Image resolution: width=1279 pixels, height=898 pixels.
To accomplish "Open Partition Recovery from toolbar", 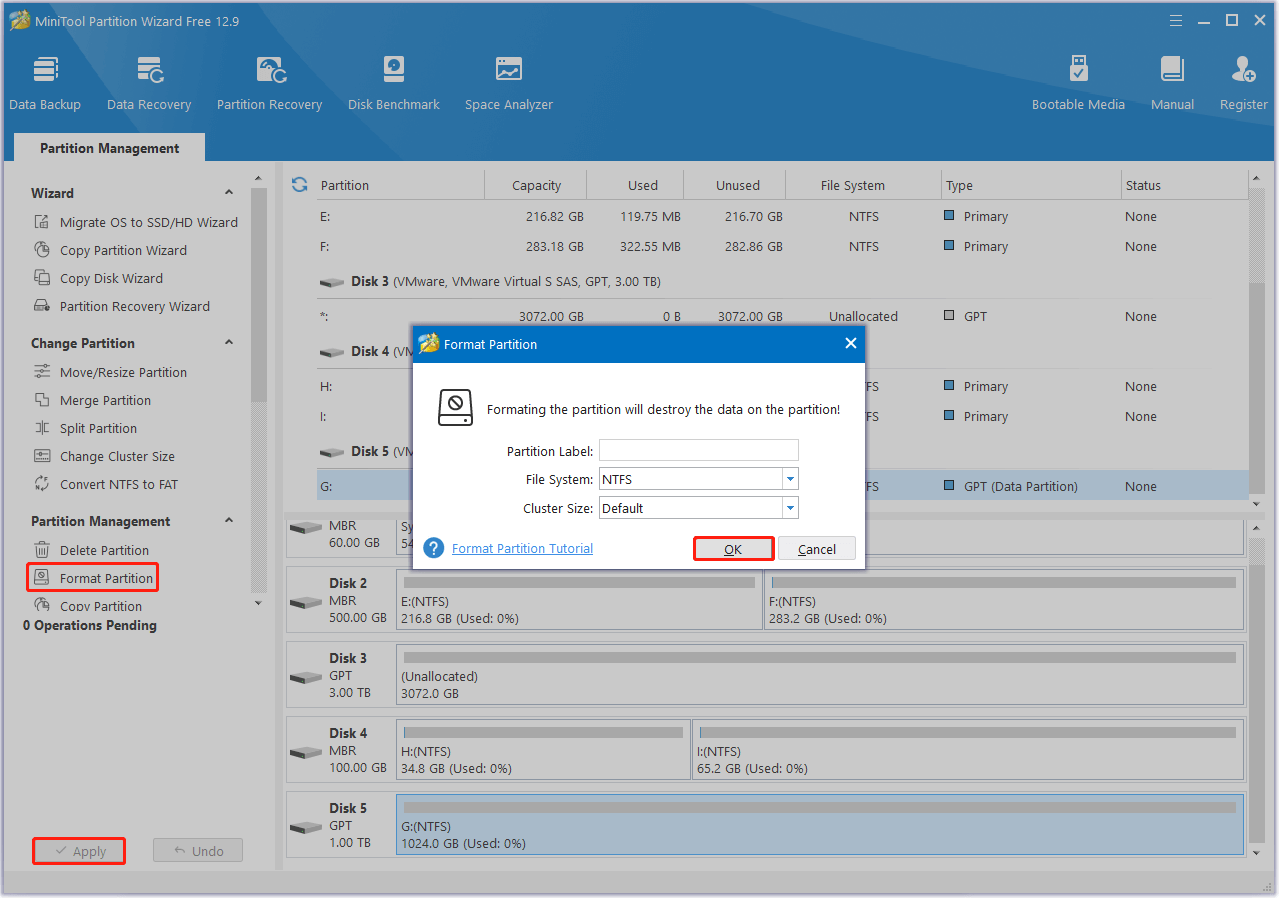I will pos(269,82).
